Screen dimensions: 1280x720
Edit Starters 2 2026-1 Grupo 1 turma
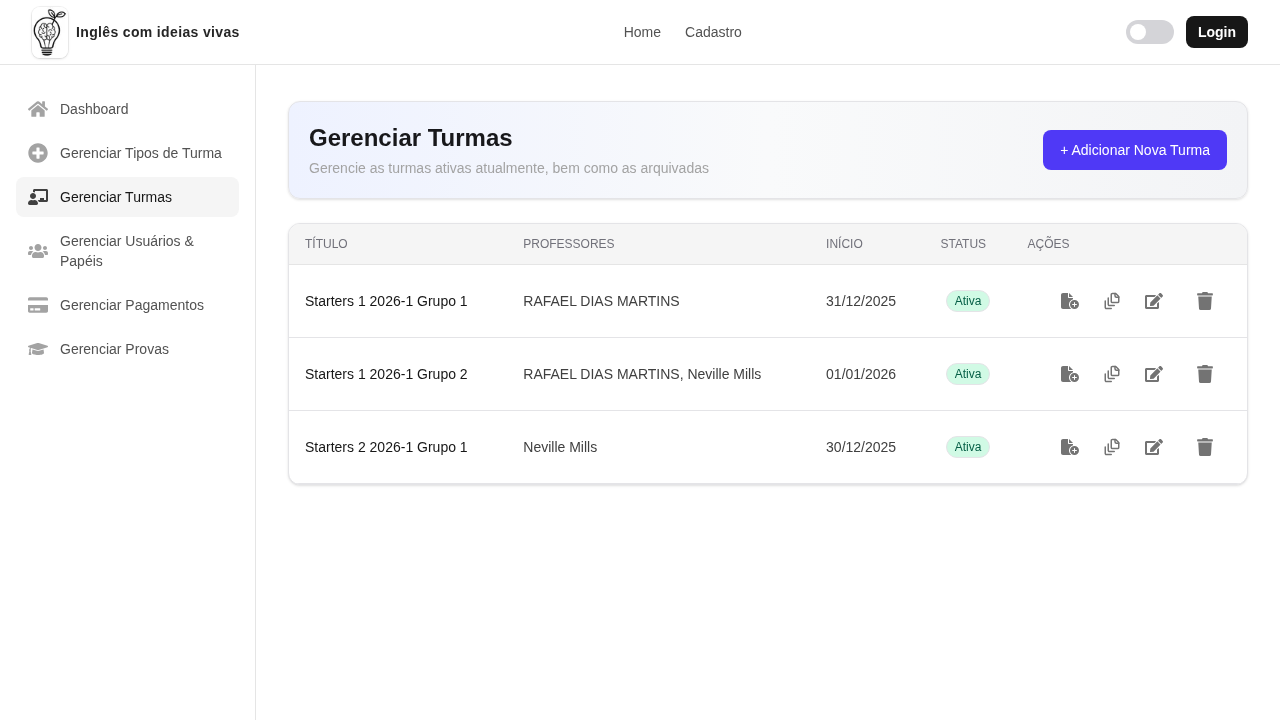click(x=1154, y=447)
